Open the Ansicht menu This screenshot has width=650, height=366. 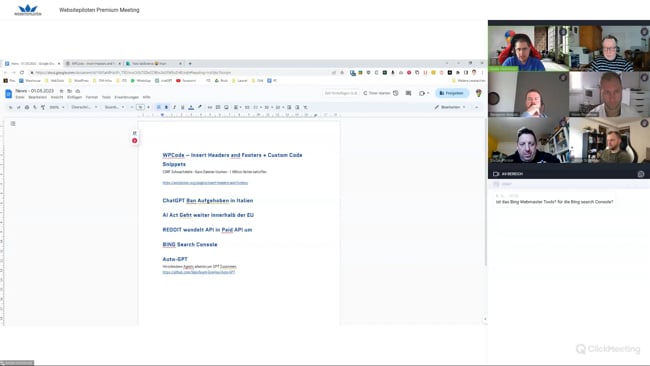point(57,97)
